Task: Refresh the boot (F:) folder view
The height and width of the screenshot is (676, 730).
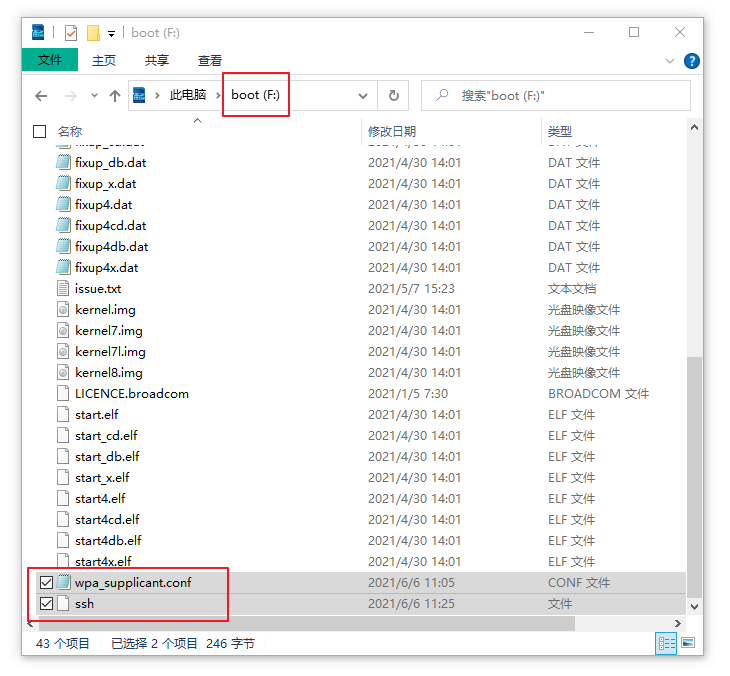Action: tap(394, 96)
